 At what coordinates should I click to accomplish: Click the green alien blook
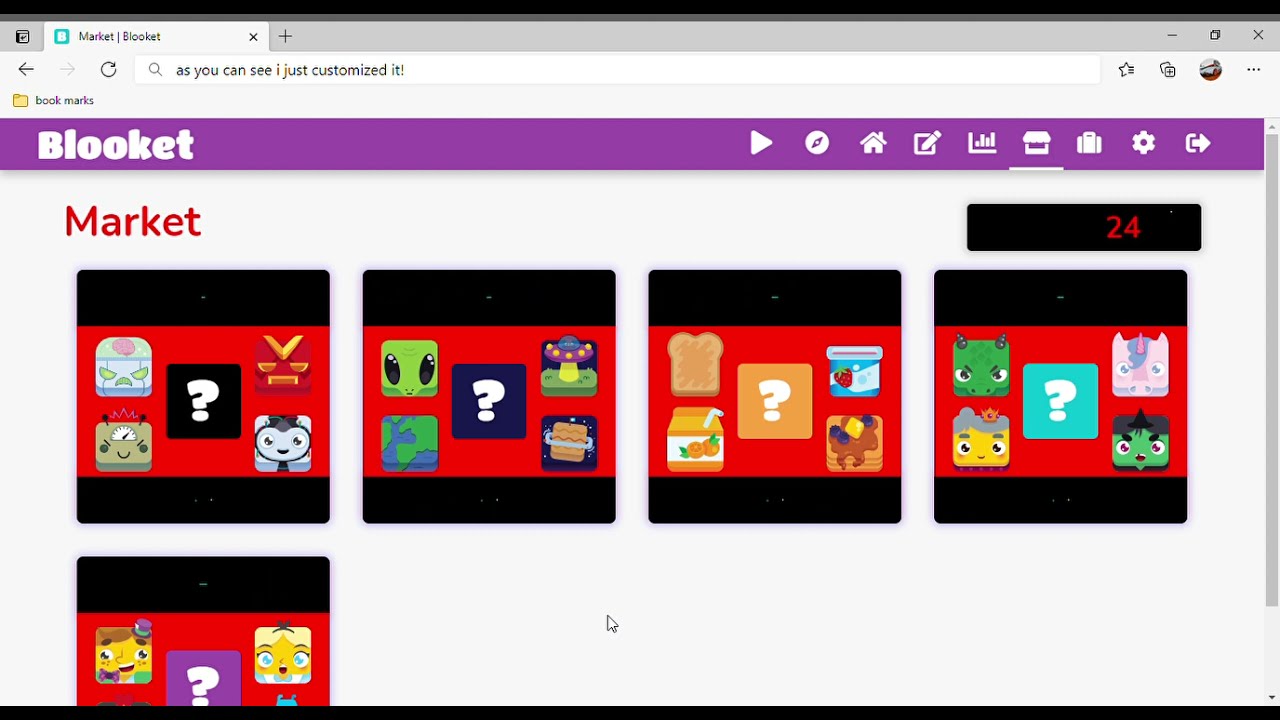[x=409, y=368]
